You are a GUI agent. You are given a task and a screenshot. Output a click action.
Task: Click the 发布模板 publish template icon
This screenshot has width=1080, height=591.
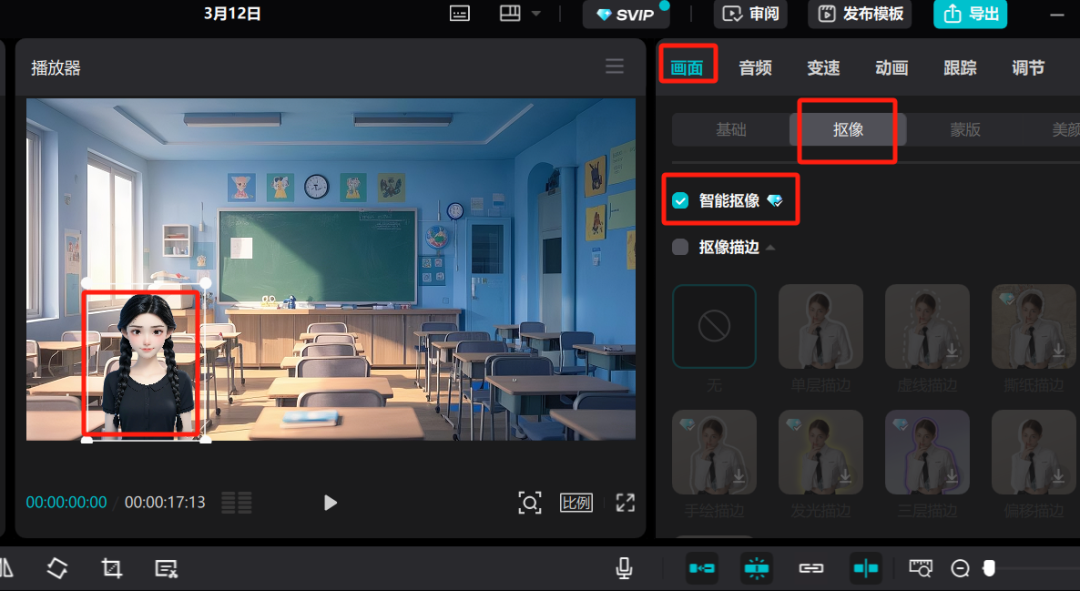click(858, 14)
